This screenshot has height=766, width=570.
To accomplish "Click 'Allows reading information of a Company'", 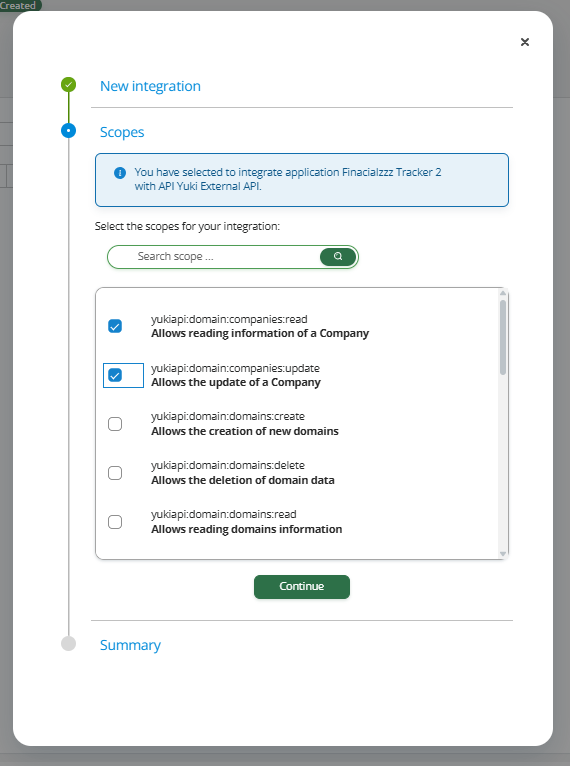I will (260, 333).
